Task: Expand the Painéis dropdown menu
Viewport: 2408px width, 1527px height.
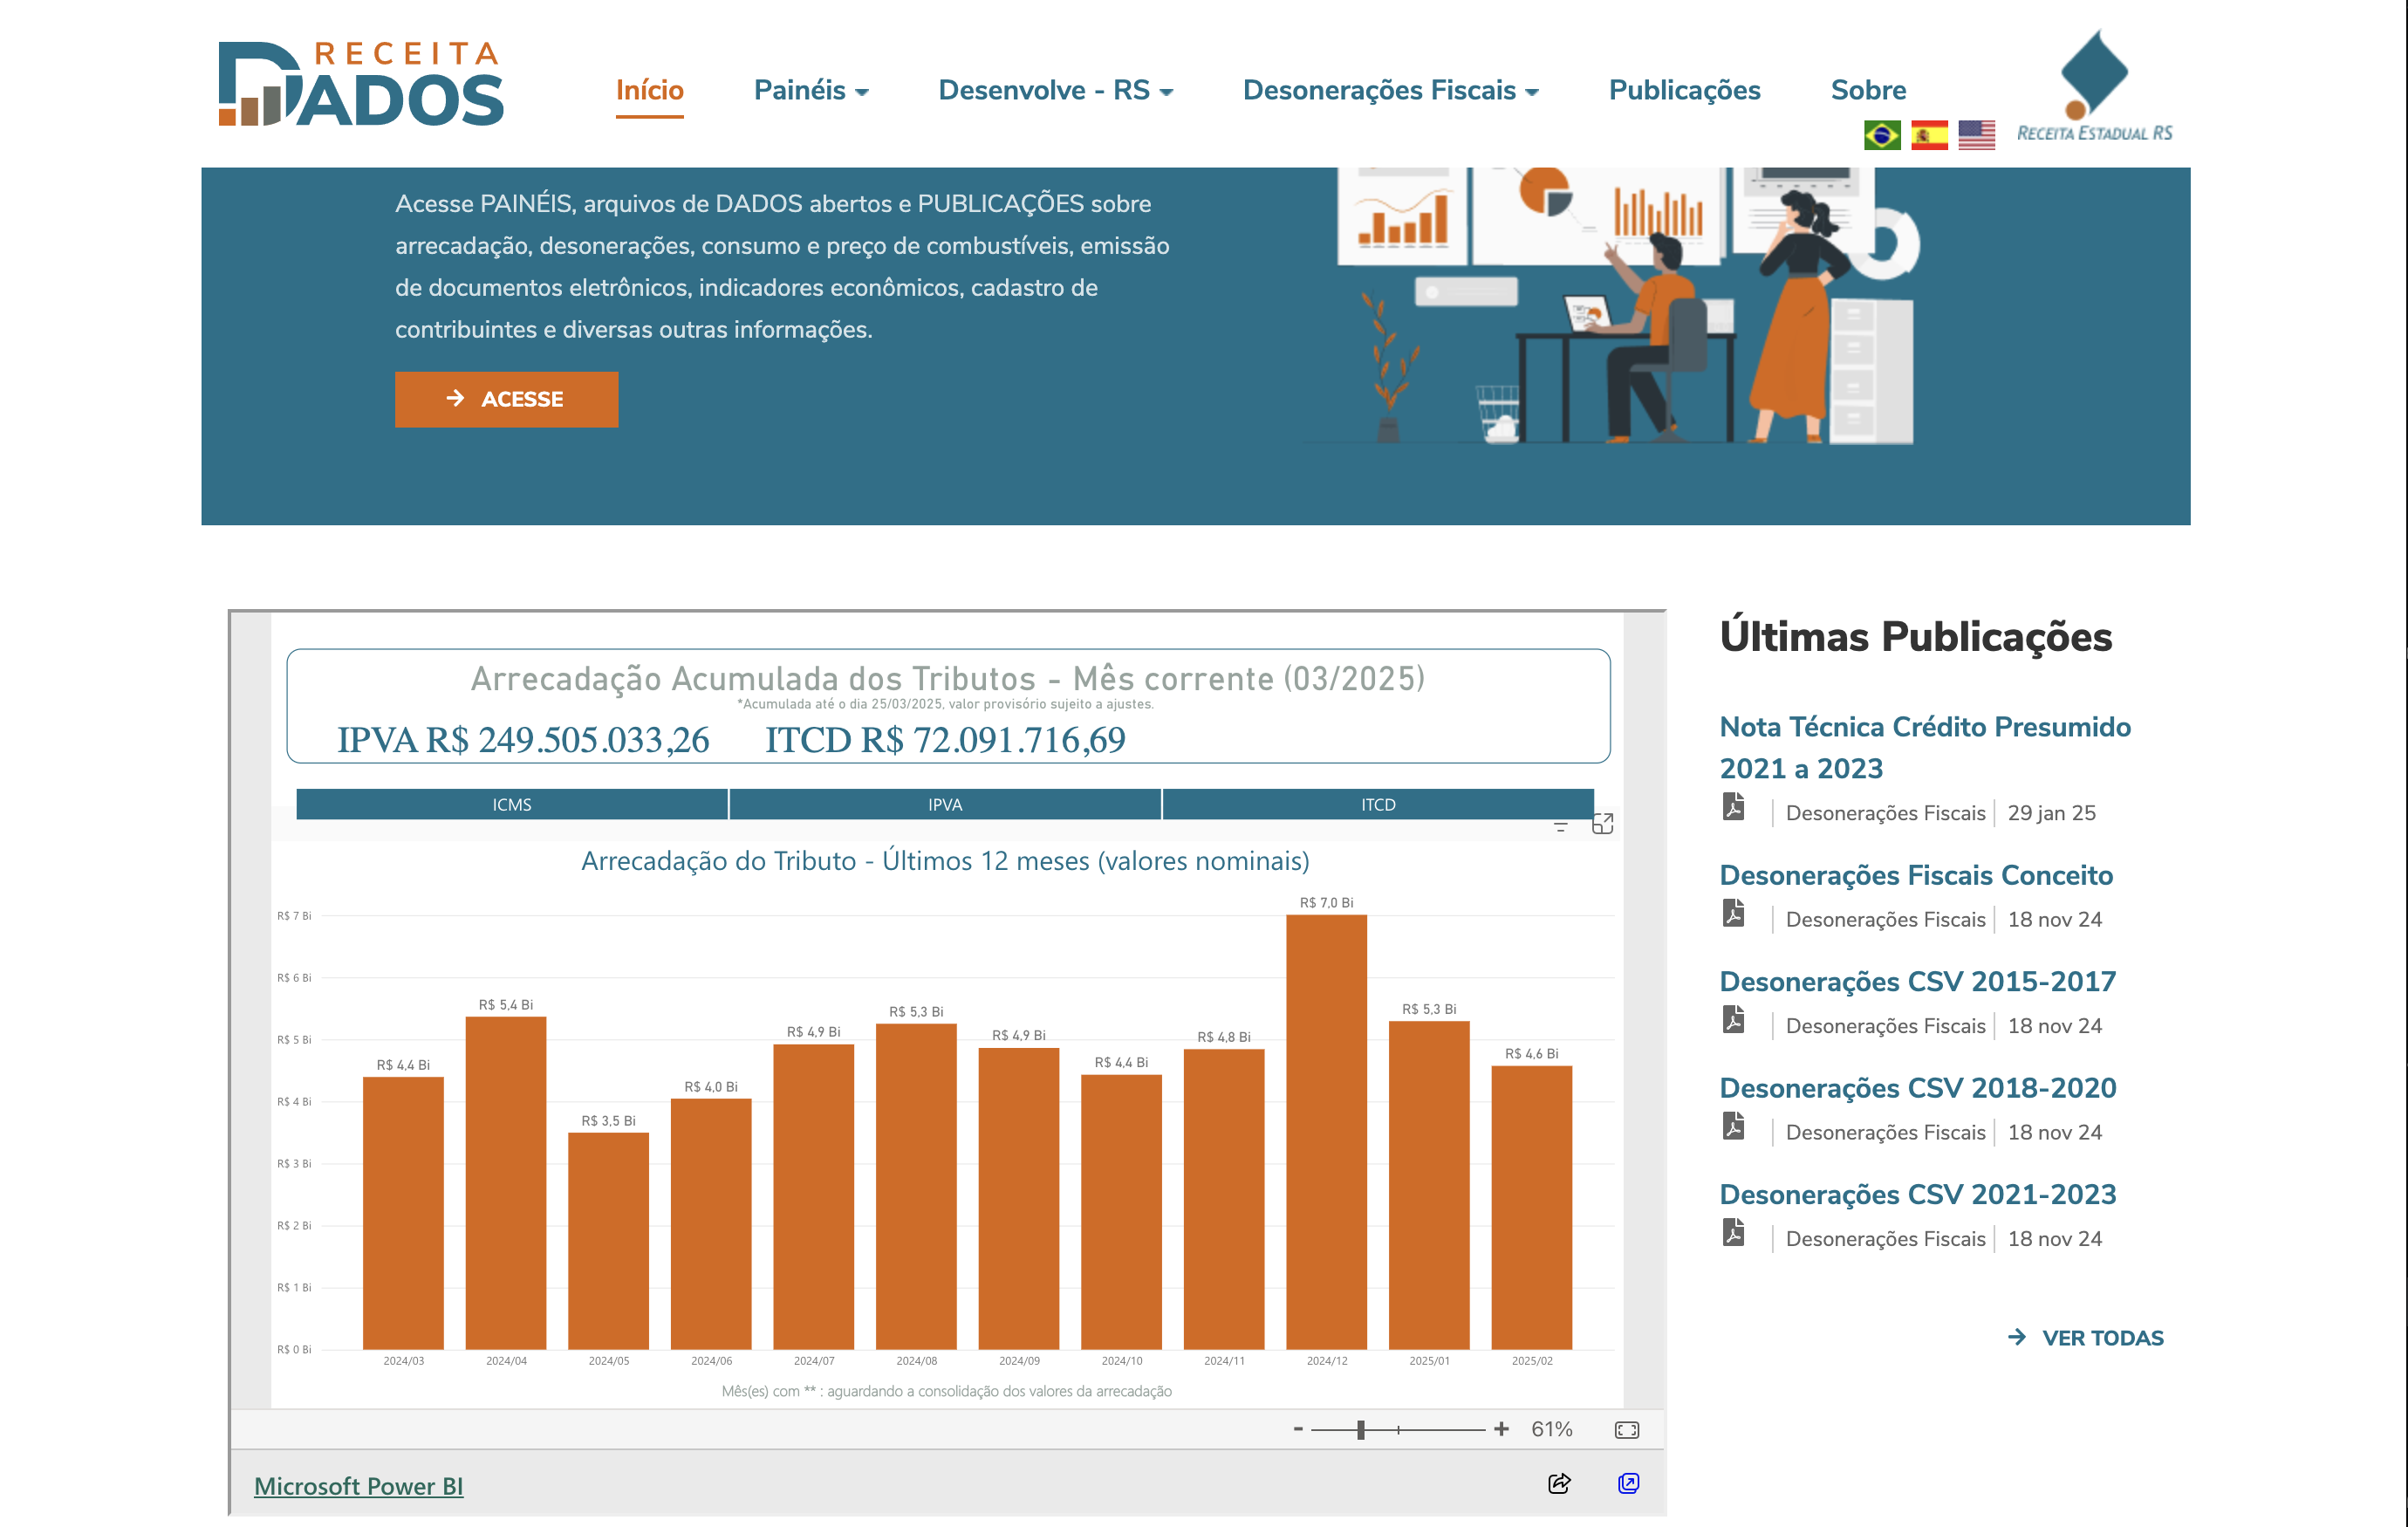Action: (x=810, y=90)
